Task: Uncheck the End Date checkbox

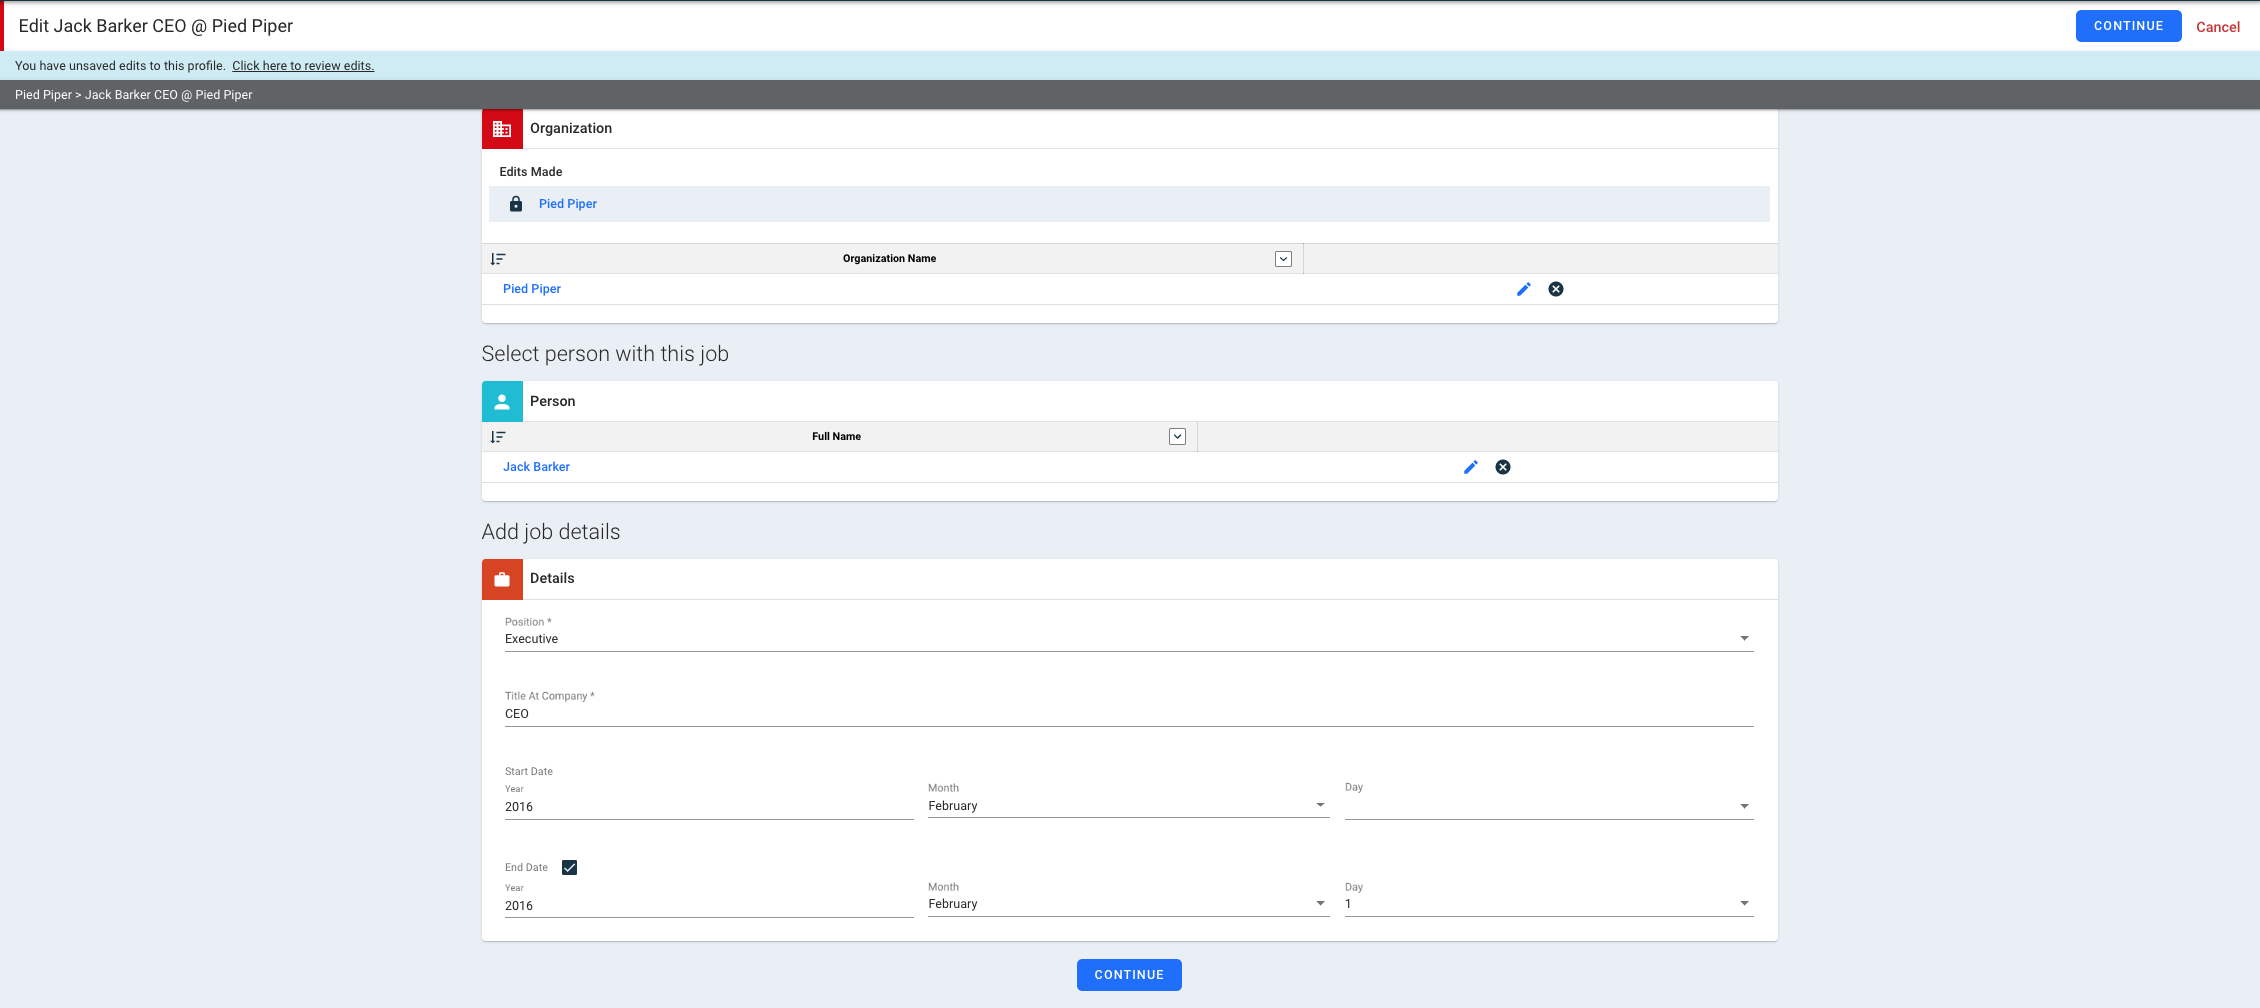Action: (x=570, y=867)
